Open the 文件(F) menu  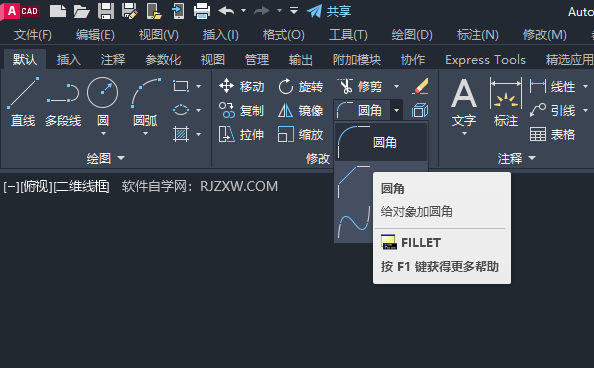pyautogui.click(x=33, y=35)
